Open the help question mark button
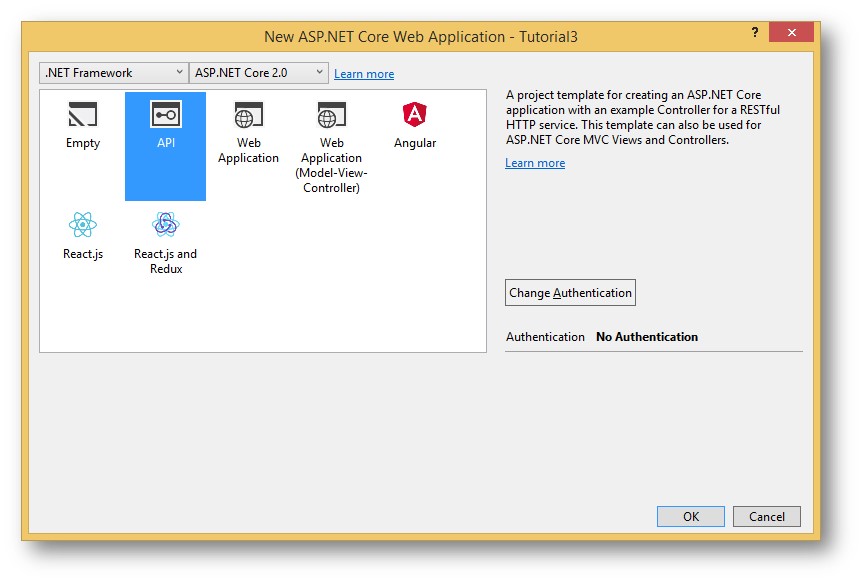 [x=755, y=32]
